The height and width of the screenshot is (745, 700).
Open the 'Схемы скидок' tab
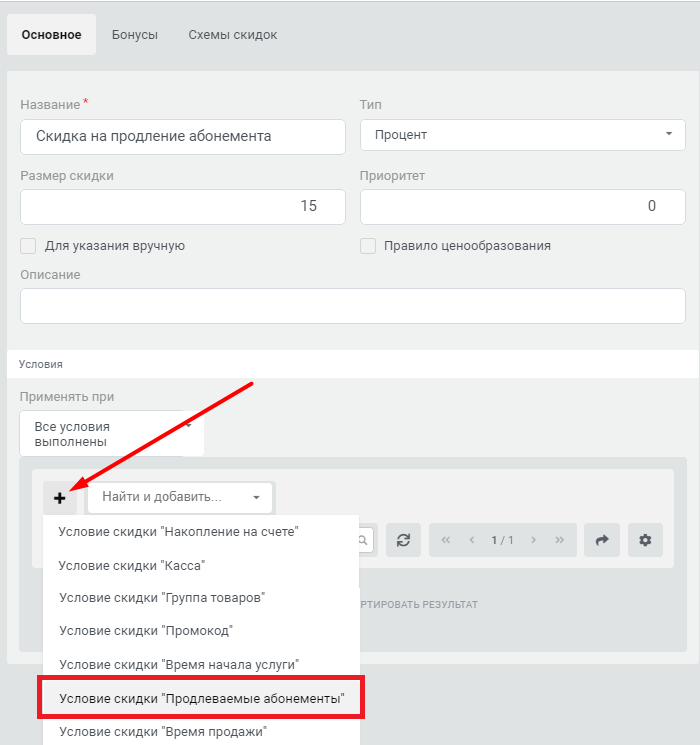tap(233, 35)
